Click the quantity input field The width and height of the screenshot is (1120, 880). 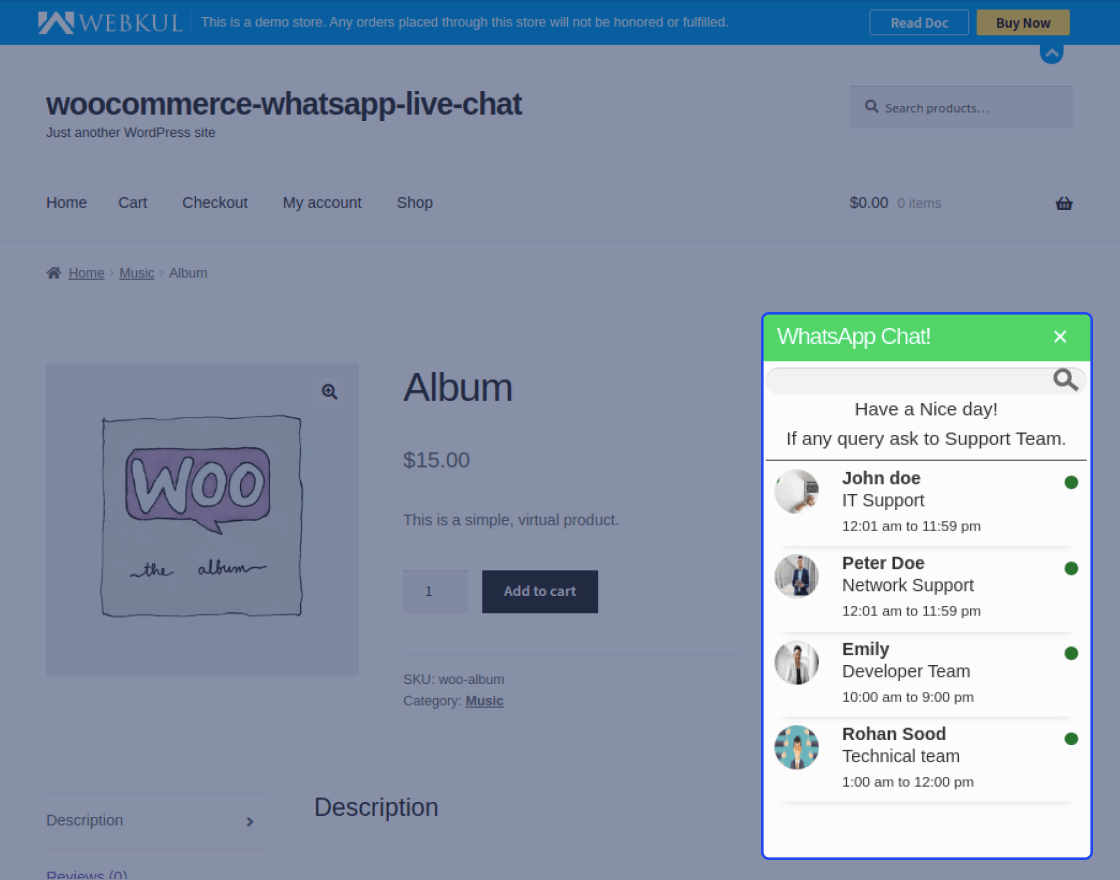(436, 591)
